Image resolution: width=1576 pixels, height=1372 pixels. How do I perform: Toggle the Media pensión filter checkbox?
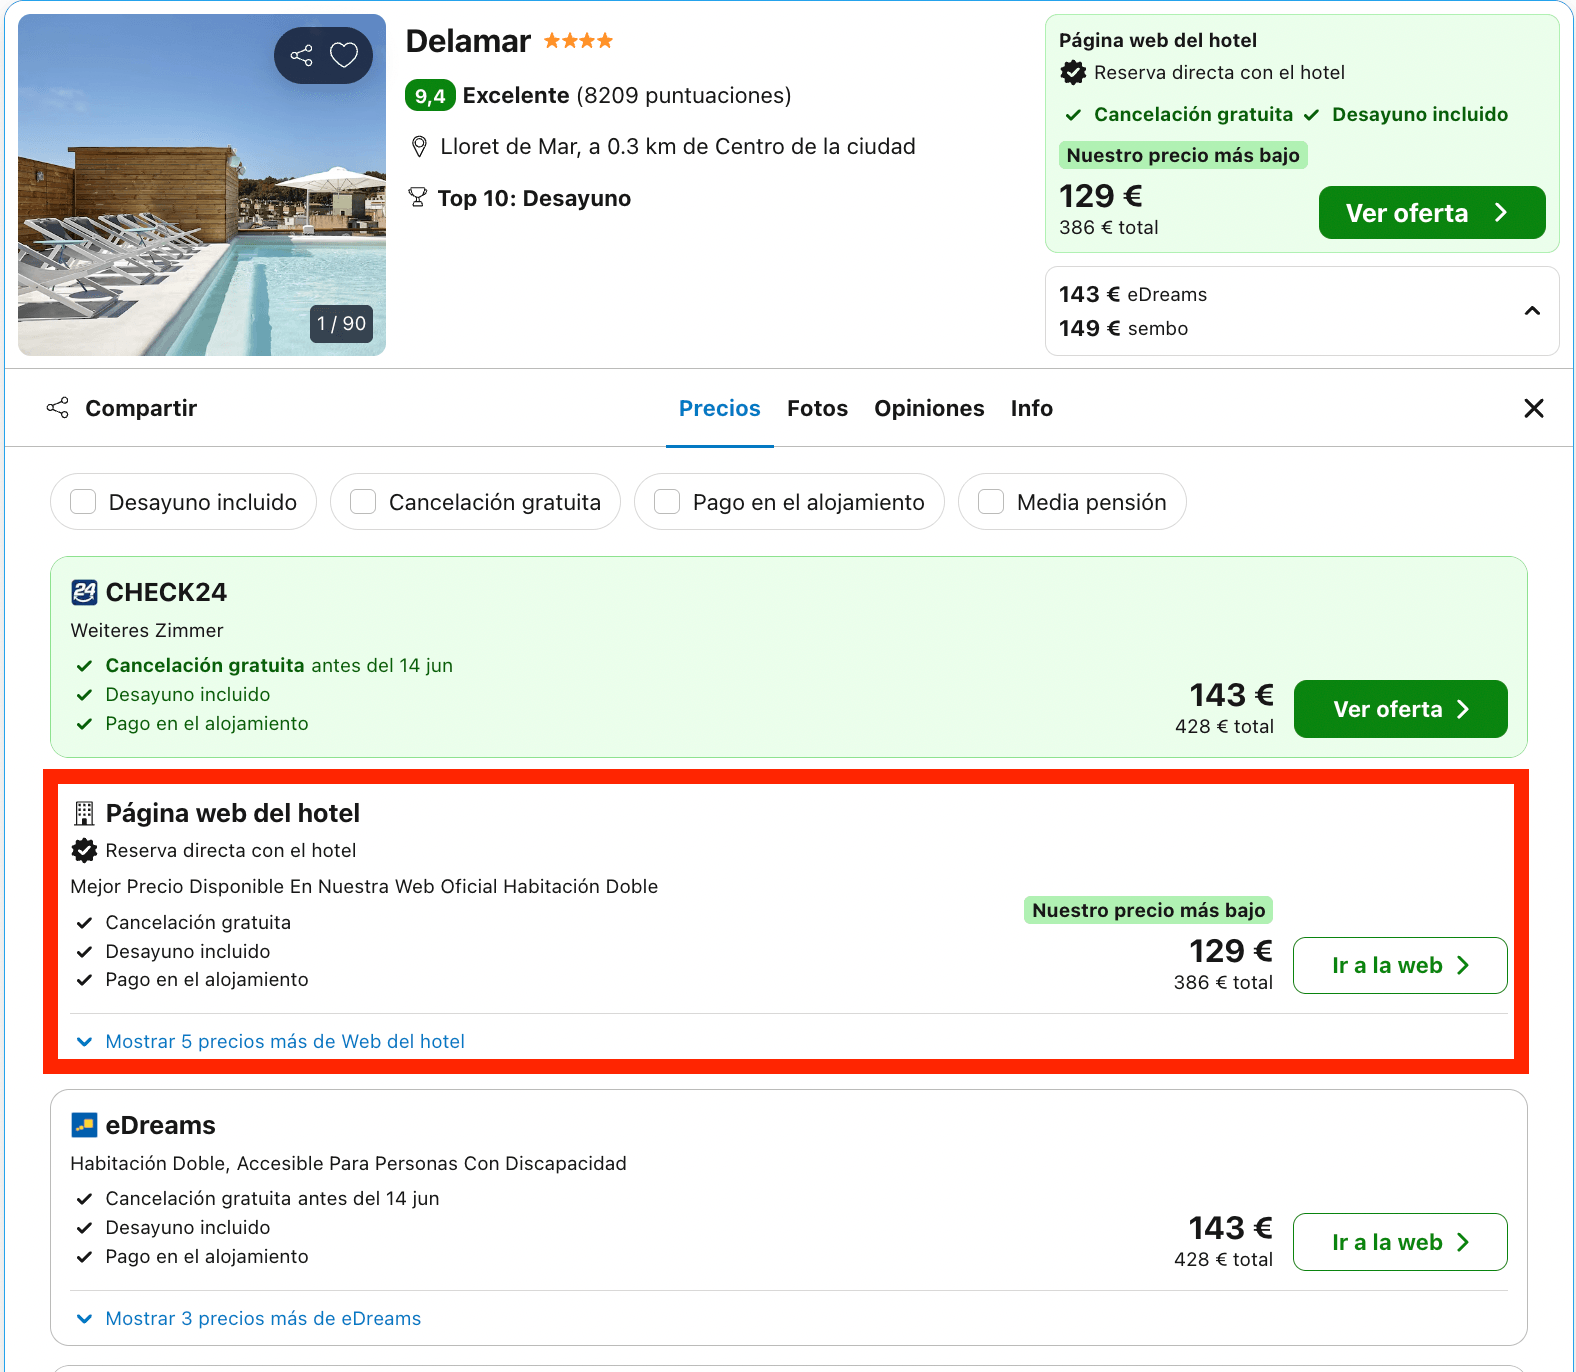991,502
